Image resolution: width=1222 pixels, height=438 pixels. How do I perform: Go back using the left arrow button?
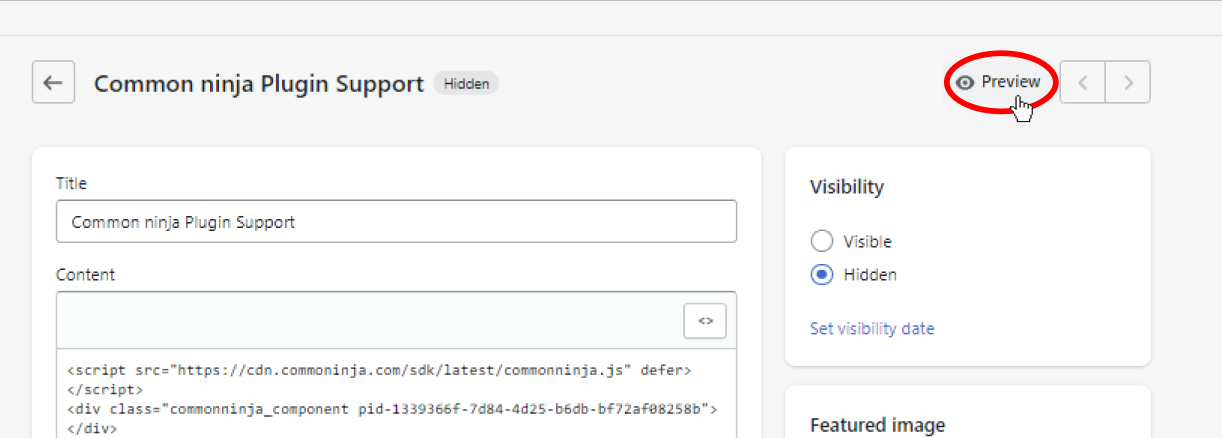[53, 82]
